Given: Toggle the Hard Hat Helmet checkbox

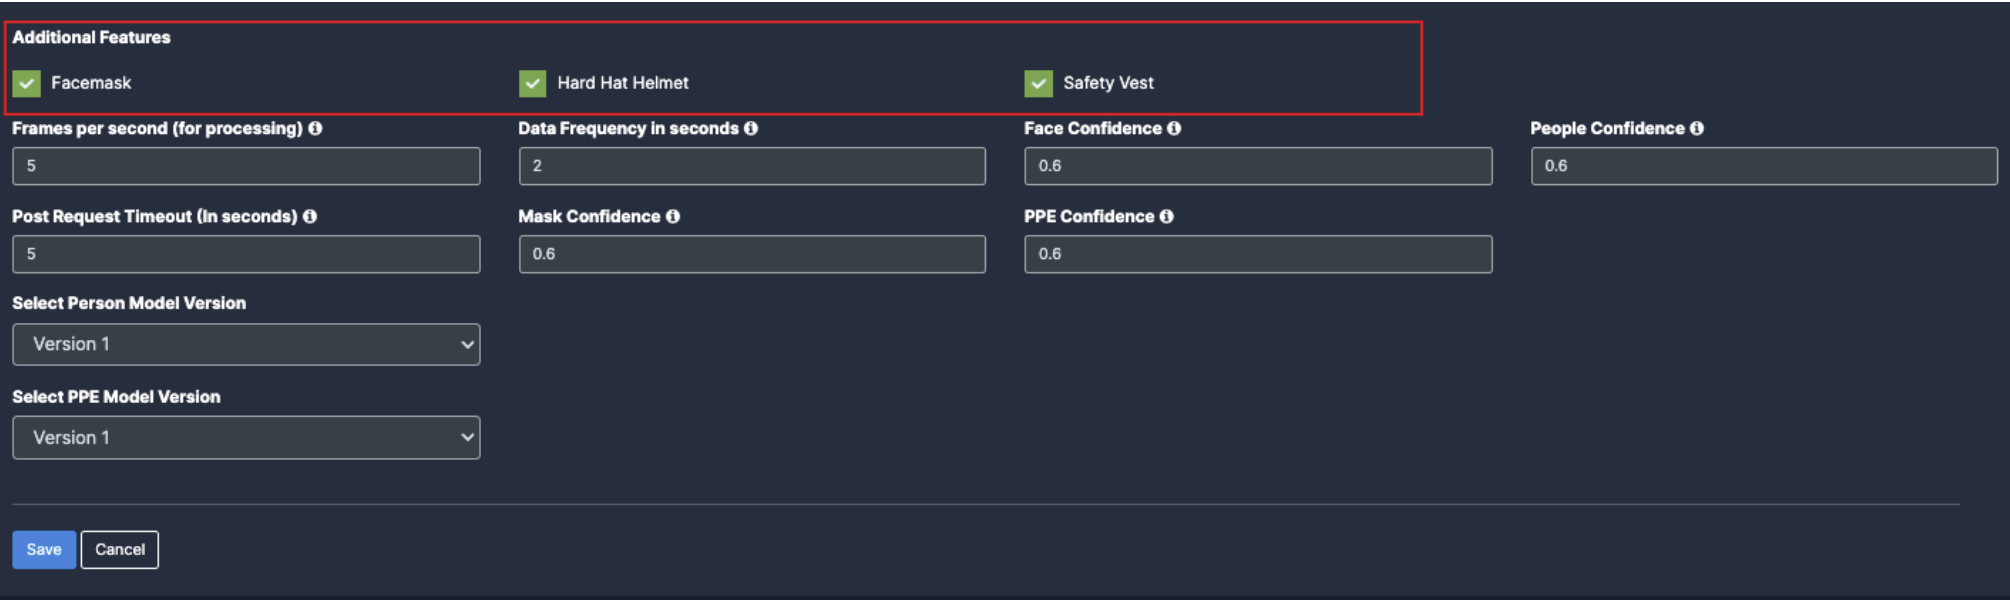Looking at the screenshot, I should [x=533, y=83].
